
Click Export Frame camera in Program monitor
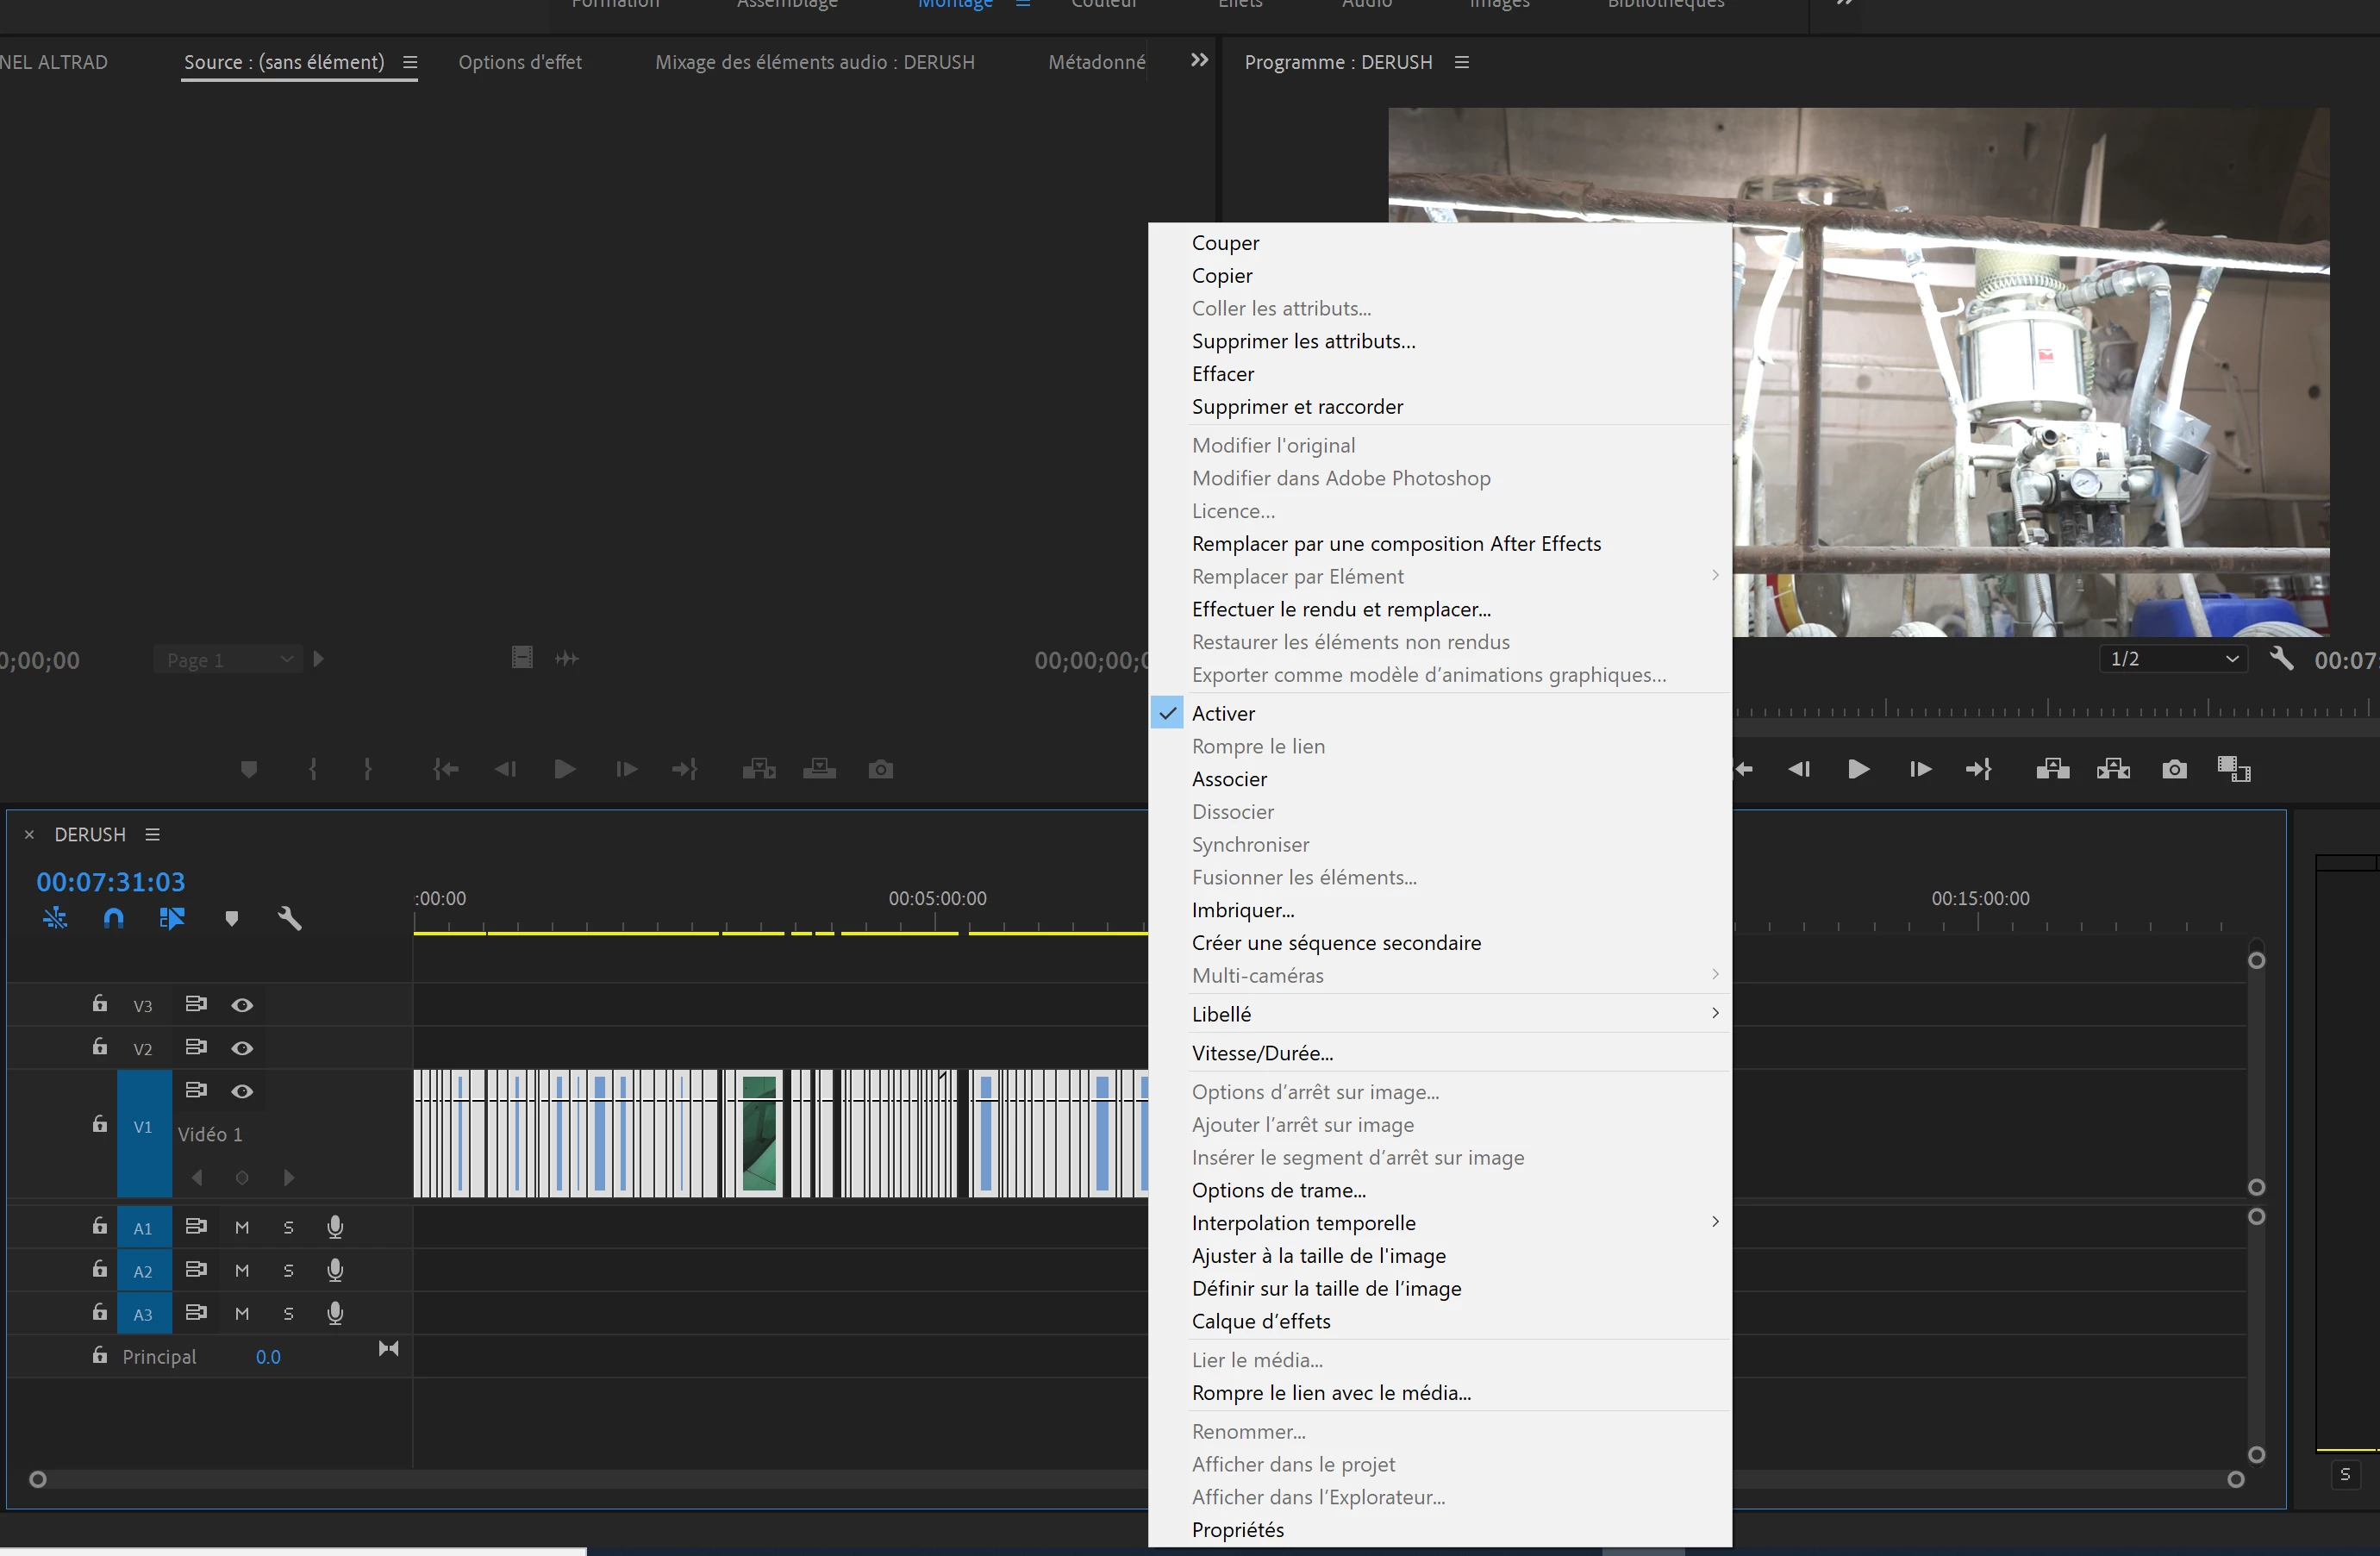2173,769
